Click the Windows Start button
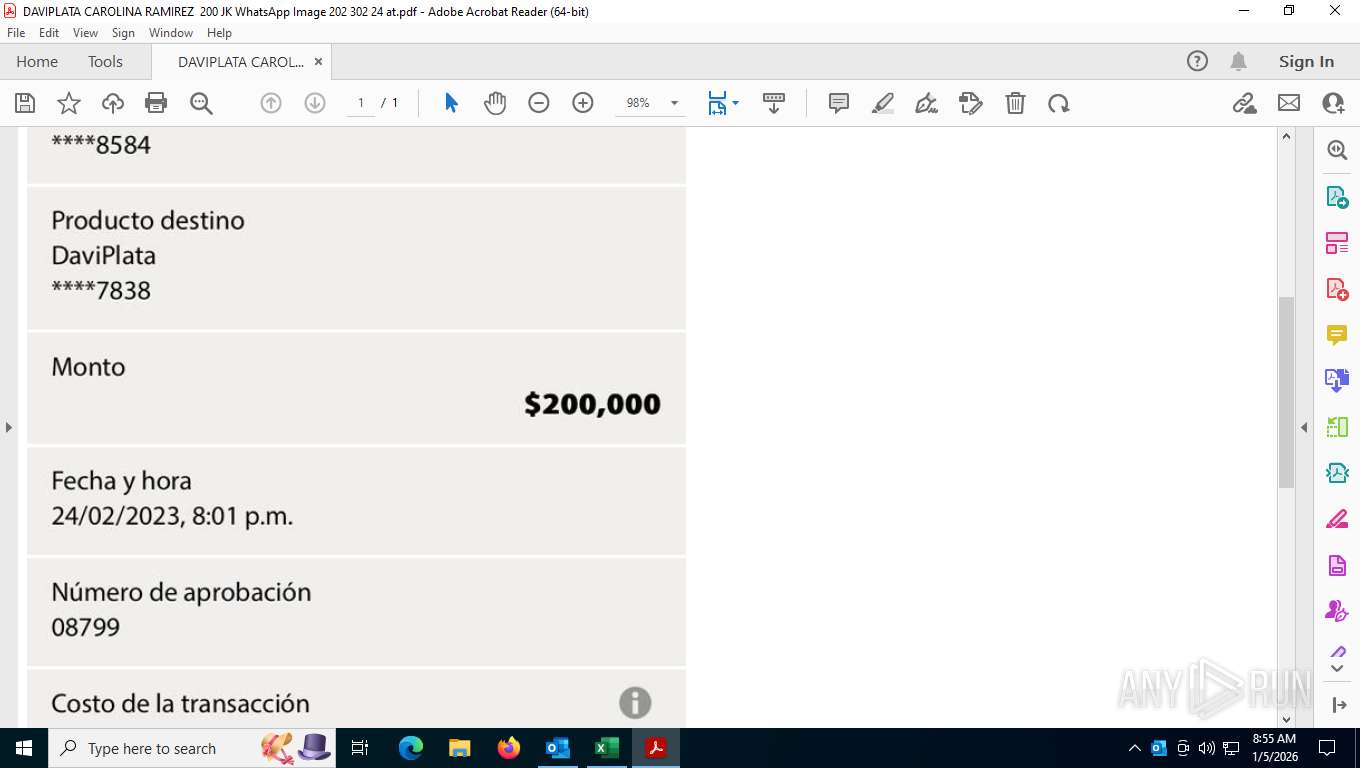The image size is (1360, 768). click(24, 748)
